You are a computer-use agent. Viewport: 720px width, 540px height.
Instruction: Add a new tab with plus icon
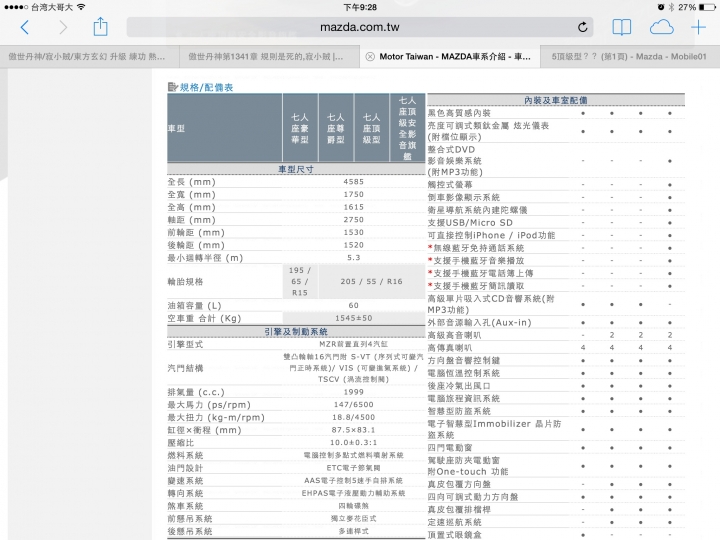[x=698, y=28]
